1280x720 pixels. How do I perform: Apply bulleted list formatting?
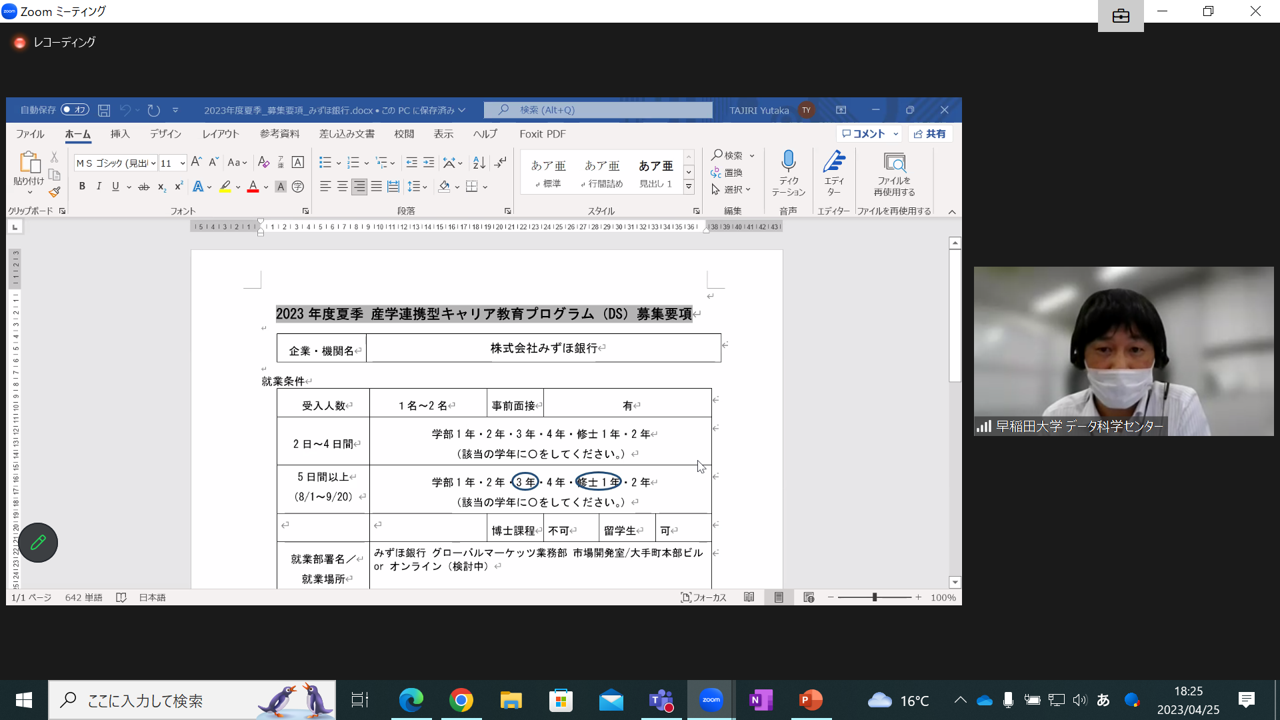325,162
